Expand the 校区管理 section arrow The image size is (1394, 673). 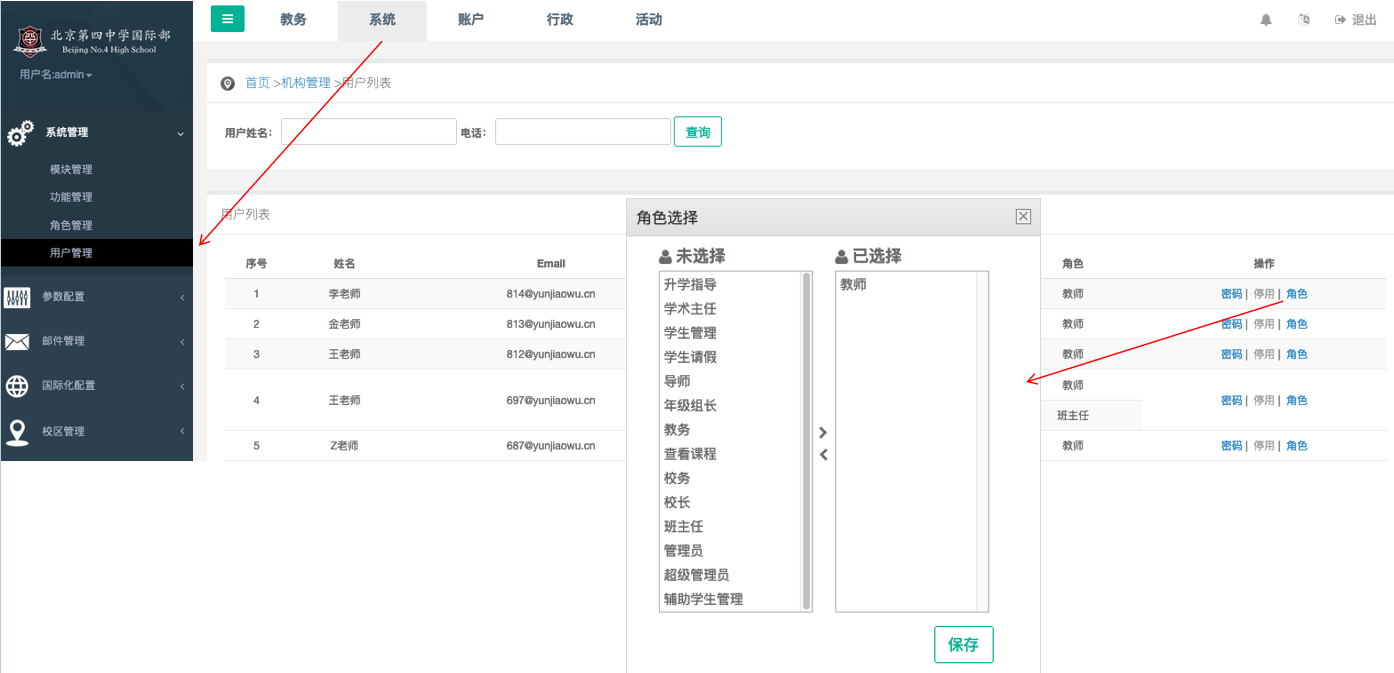[182, 432]
